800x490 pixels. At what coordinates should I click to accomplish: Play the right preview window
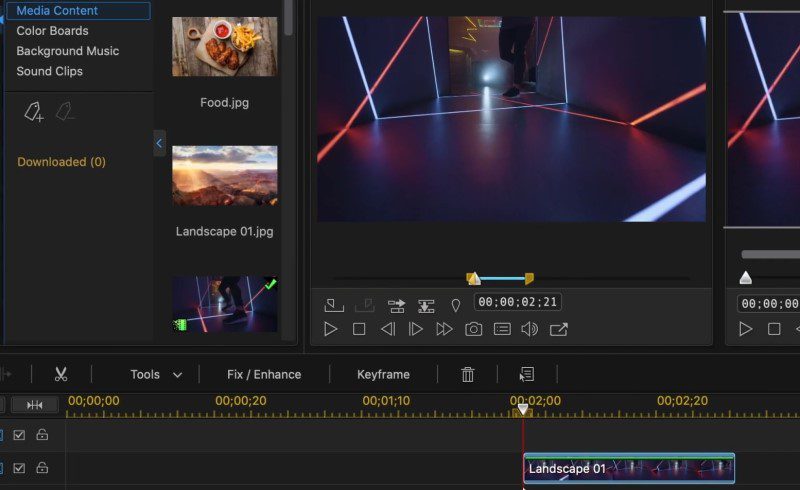tap(745, 329)
